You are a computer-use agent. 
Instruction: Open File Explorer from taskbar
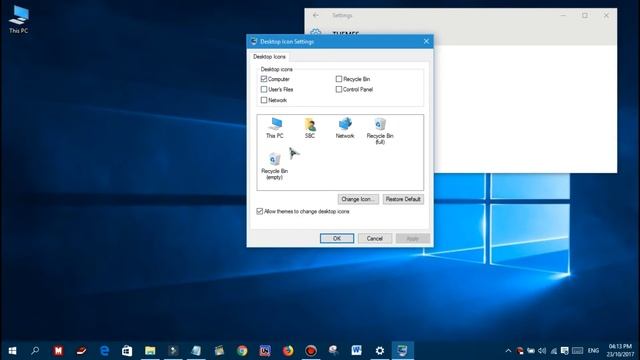pyautogui.click(x=150, y=351)
